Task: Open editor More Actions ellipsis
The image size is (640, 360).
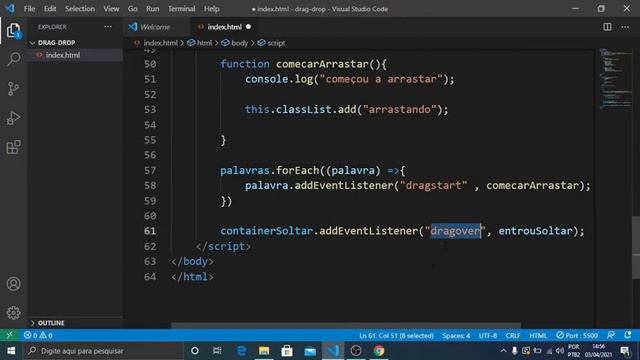Action: click(x=625, y=27)
